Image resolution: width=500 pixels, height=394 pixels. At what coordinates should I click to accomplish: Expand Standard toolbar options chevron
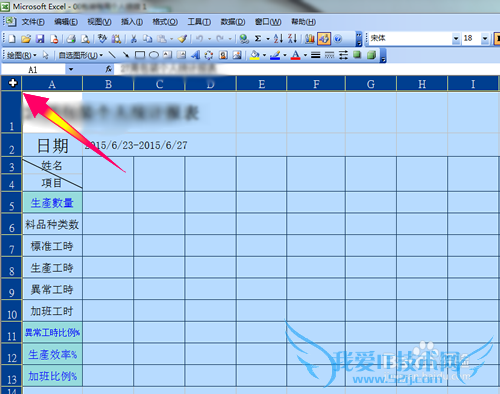coord(359,39)
